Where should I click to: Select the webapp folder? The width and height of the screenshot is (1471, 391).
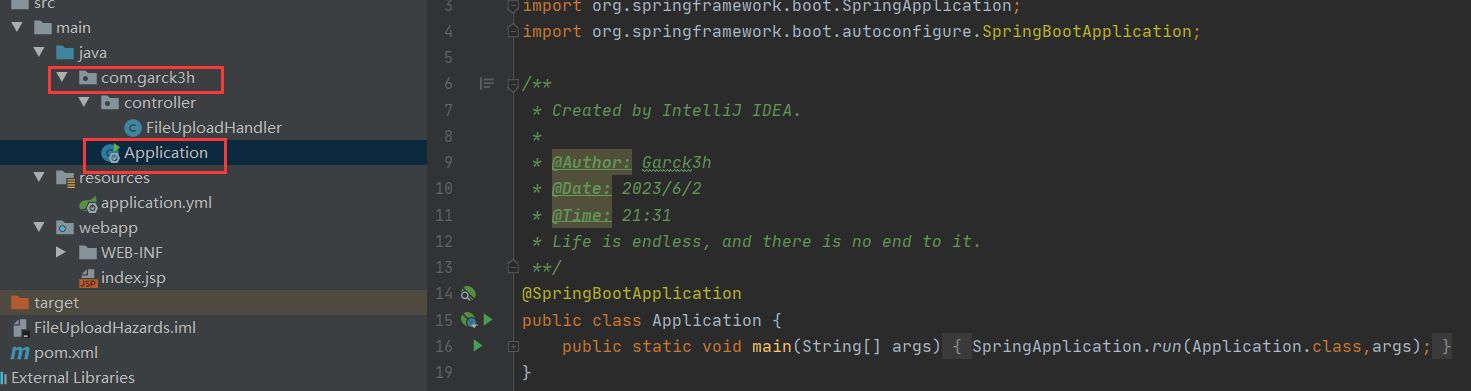(108, 228)
